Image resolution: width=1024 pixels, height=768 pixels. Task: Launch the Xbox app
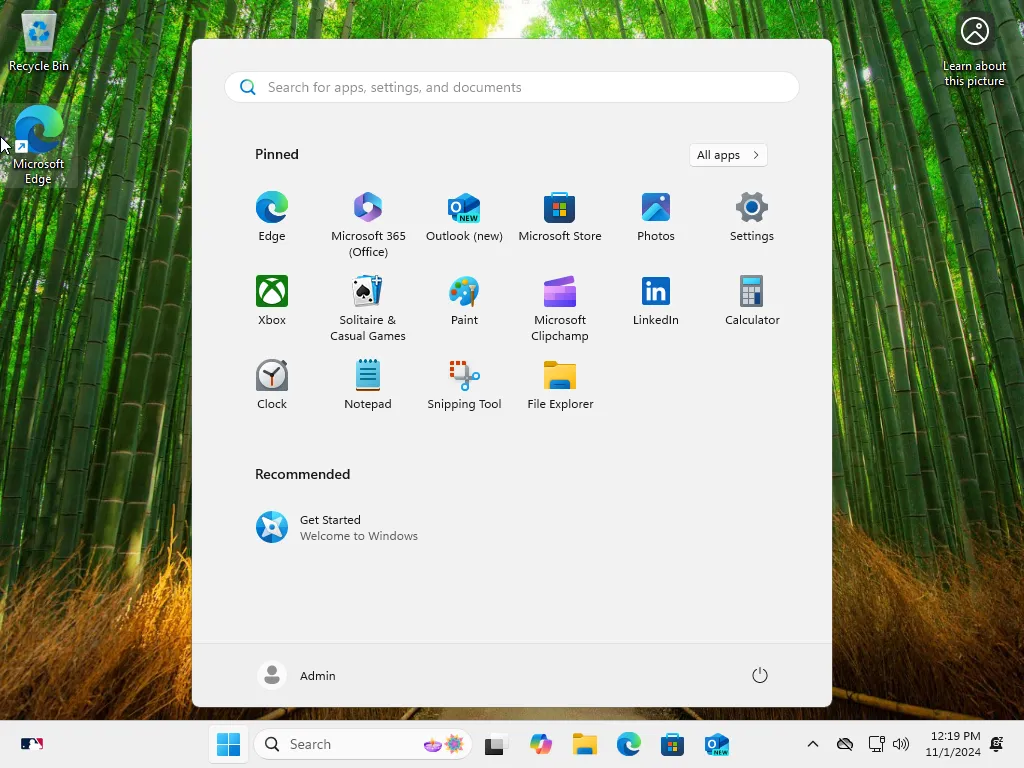pos(272,301)
